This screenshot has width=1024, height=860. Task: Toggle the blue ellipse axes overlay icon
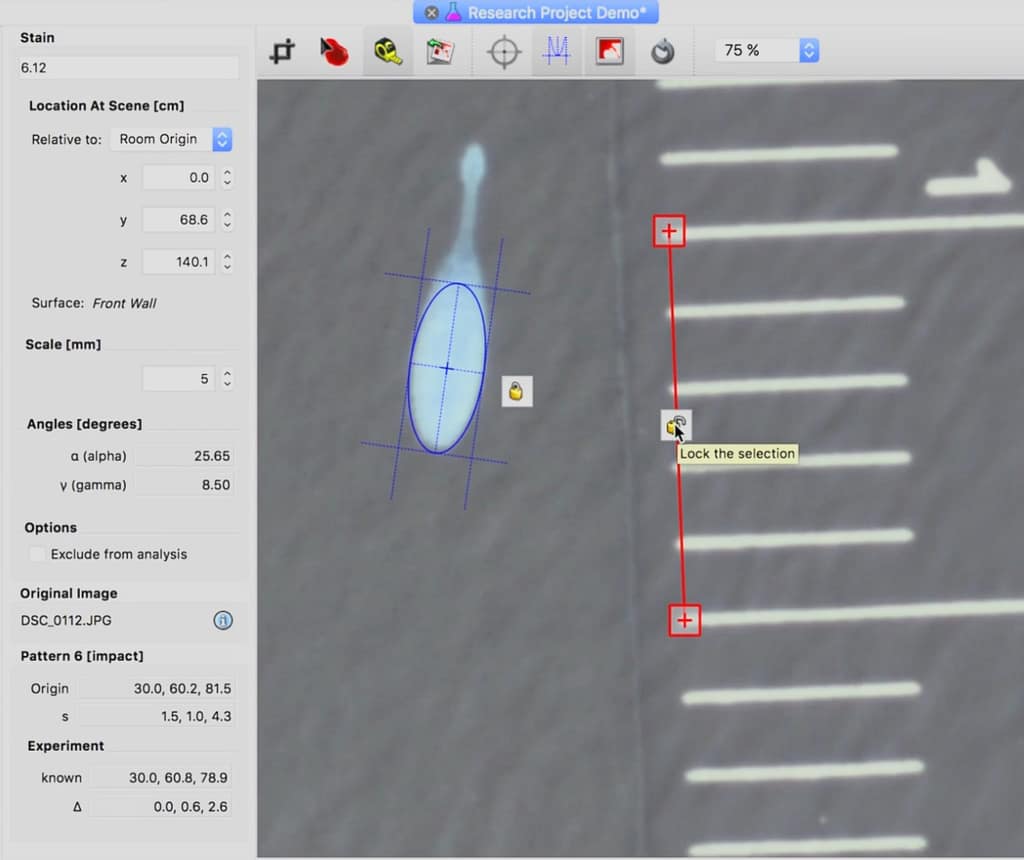click(556, 51)
